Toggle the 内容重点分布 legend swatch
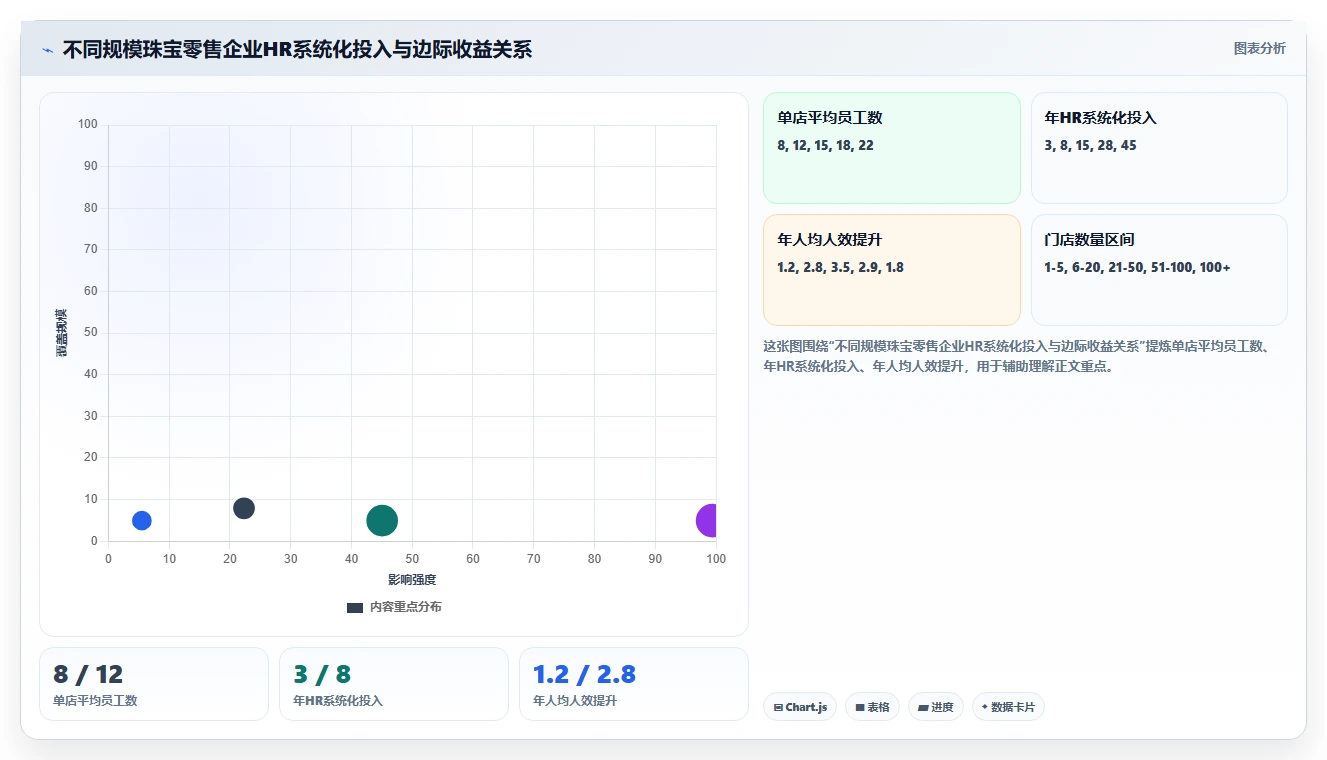Screen dimensions: 1327x760 355,607
